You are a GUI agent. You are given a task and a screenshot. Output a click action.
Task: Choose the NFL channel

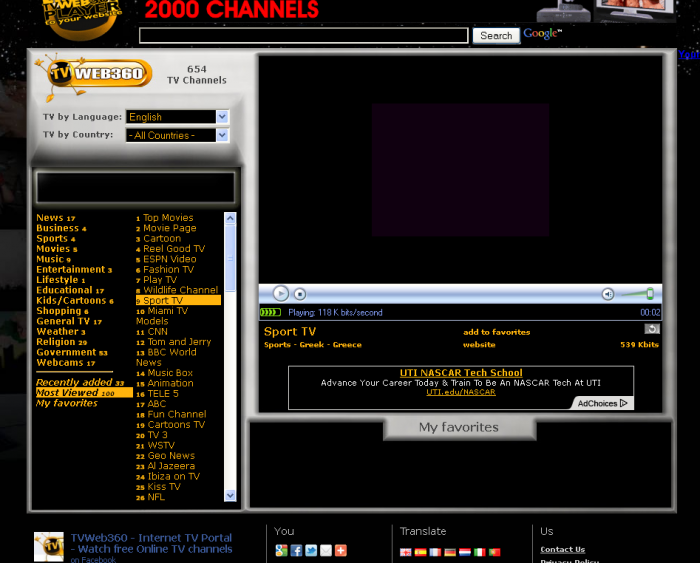tap(150, 497)
